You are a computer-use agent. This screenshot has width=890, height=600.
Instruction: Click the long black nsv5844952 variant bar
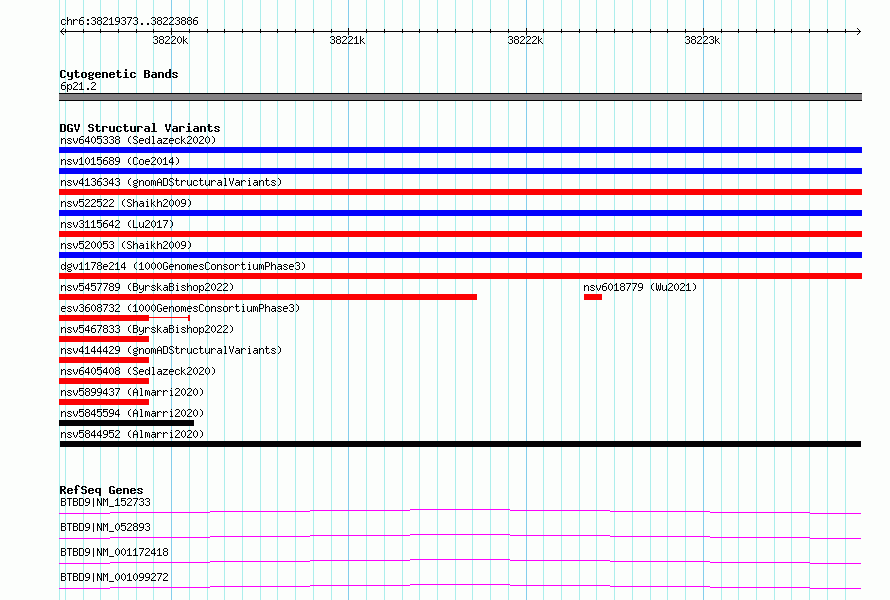point(460,444)
